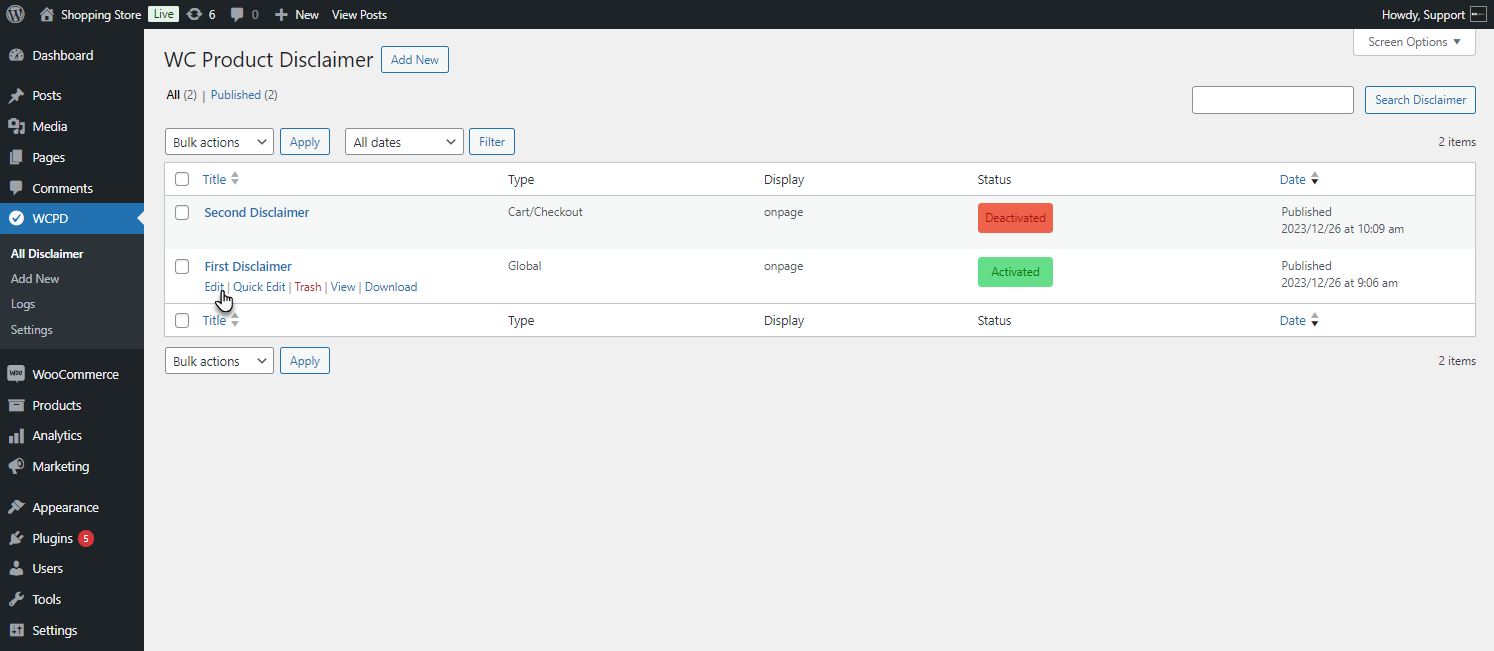Open the bottom Bulk actions dropdown

[x=219, y=361]
